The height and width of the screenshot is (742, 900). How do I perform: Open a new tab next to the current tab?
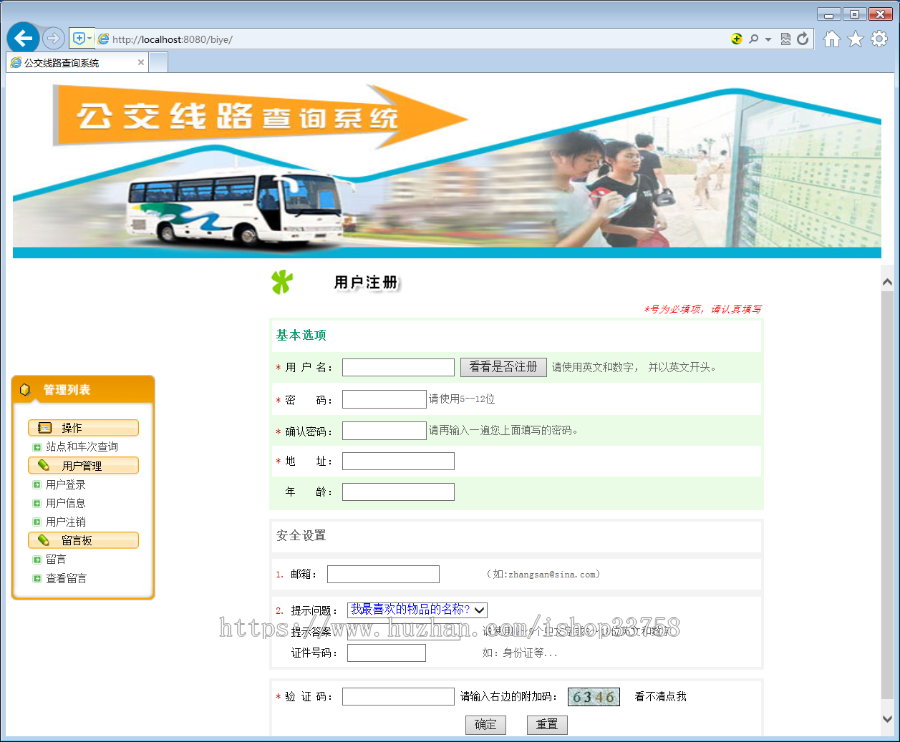[x=158, y=61]
